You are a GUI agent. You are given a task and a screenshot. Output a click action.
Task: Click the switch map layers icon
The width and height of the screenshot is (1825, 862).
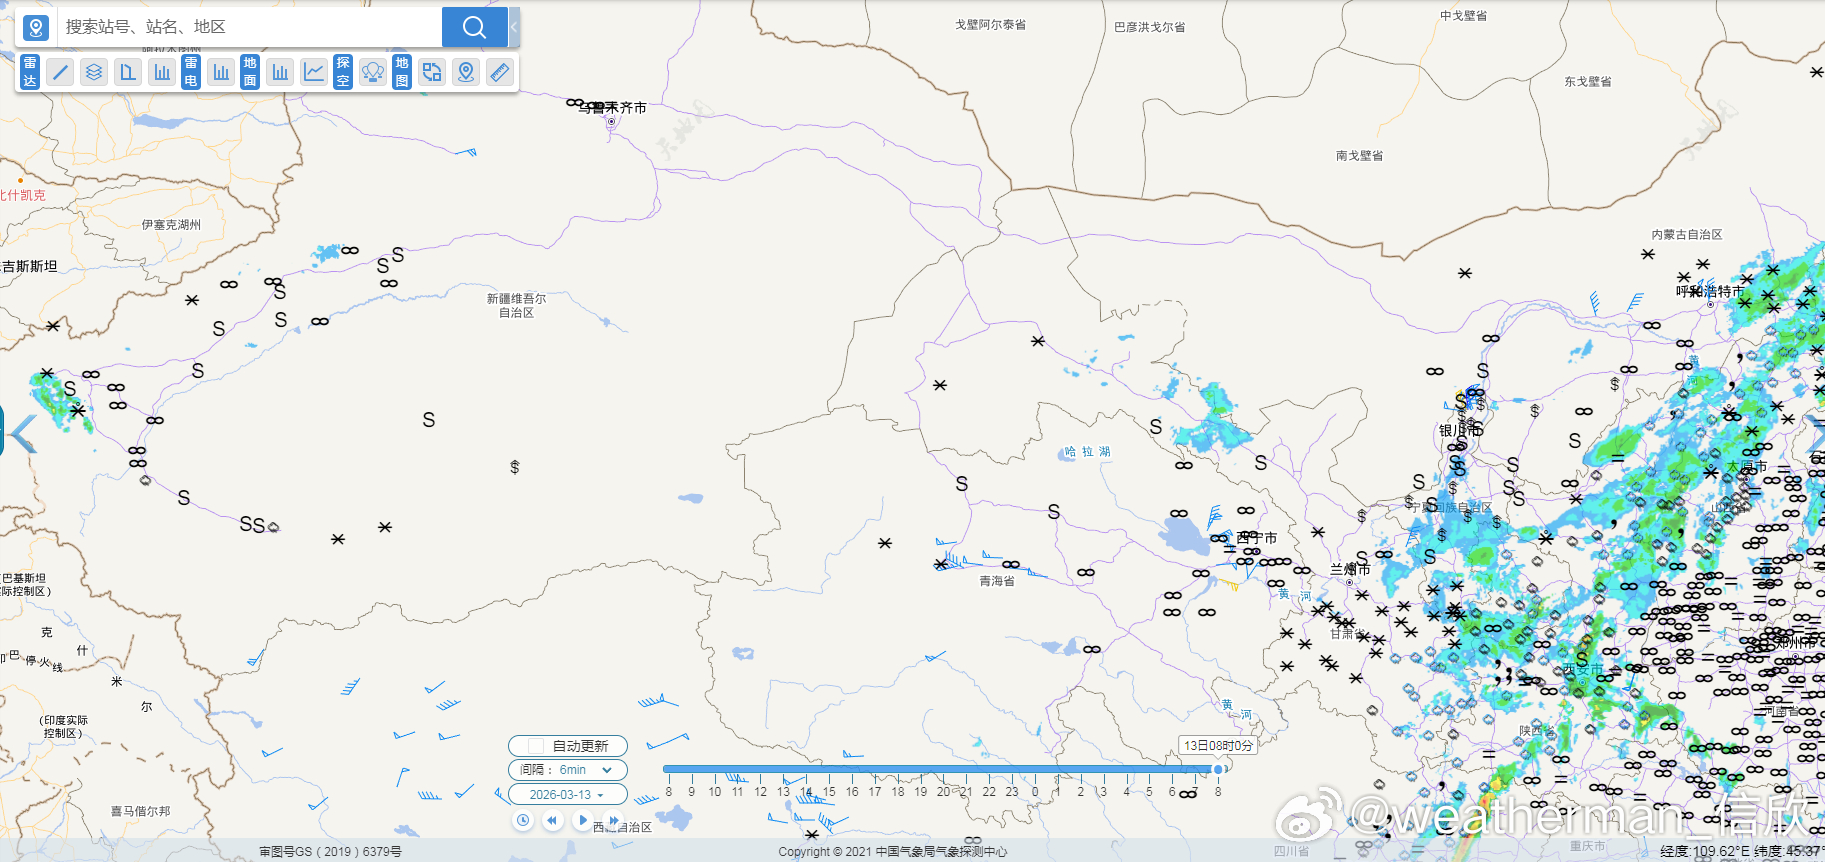point(432,72)
